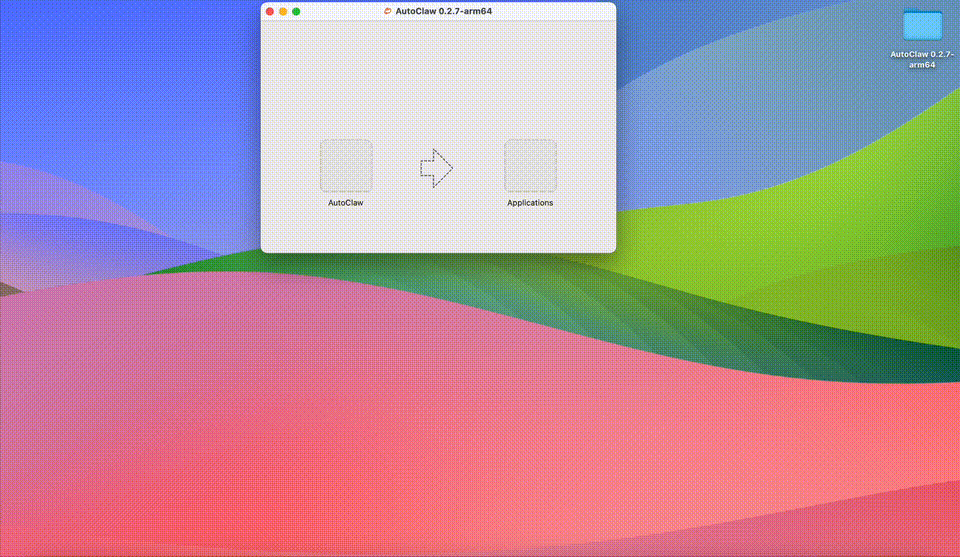Click blank space right of the Applications icon
This screenshot has height=557, width=960.
coord(588,165)
